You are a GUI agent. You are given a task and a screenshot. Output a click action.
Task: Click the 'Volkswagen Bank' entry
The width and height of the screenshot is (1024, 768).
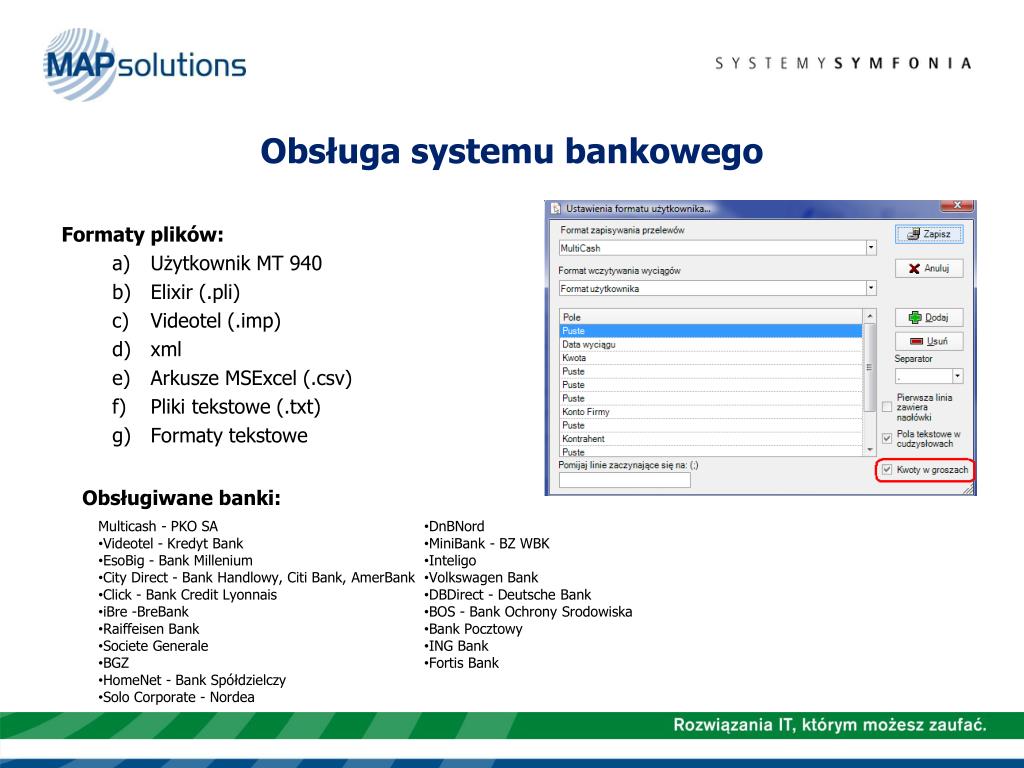[481, 577]
